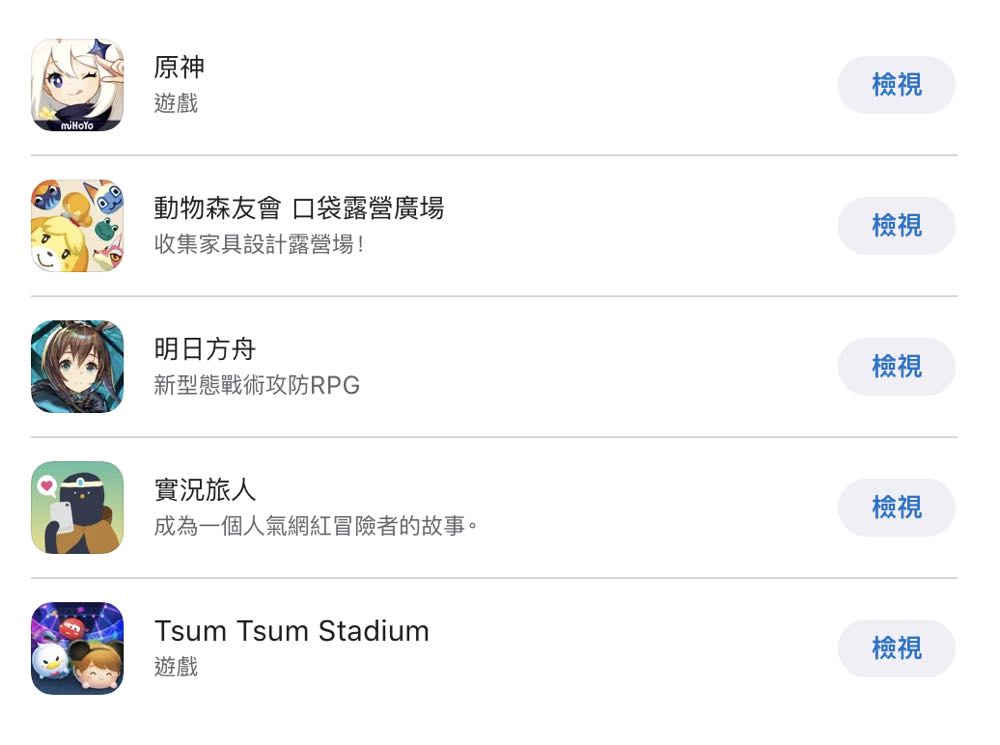Hit 檢視 for Tsum Tsum Stadium
Viewport: 1000px width, 745px height.
896,649
